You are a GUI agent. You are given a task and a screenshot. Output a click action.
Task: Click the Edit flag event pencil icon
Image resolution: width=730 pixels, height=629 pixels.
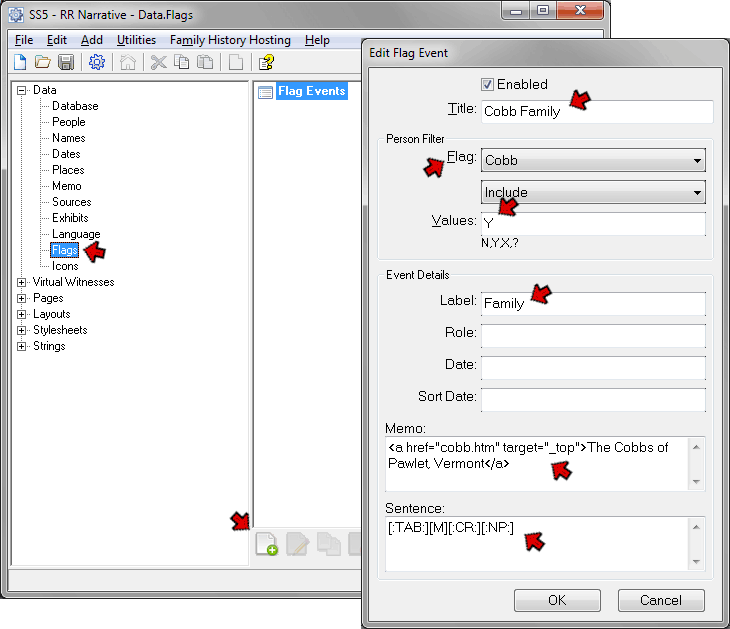tap(297, 544)
